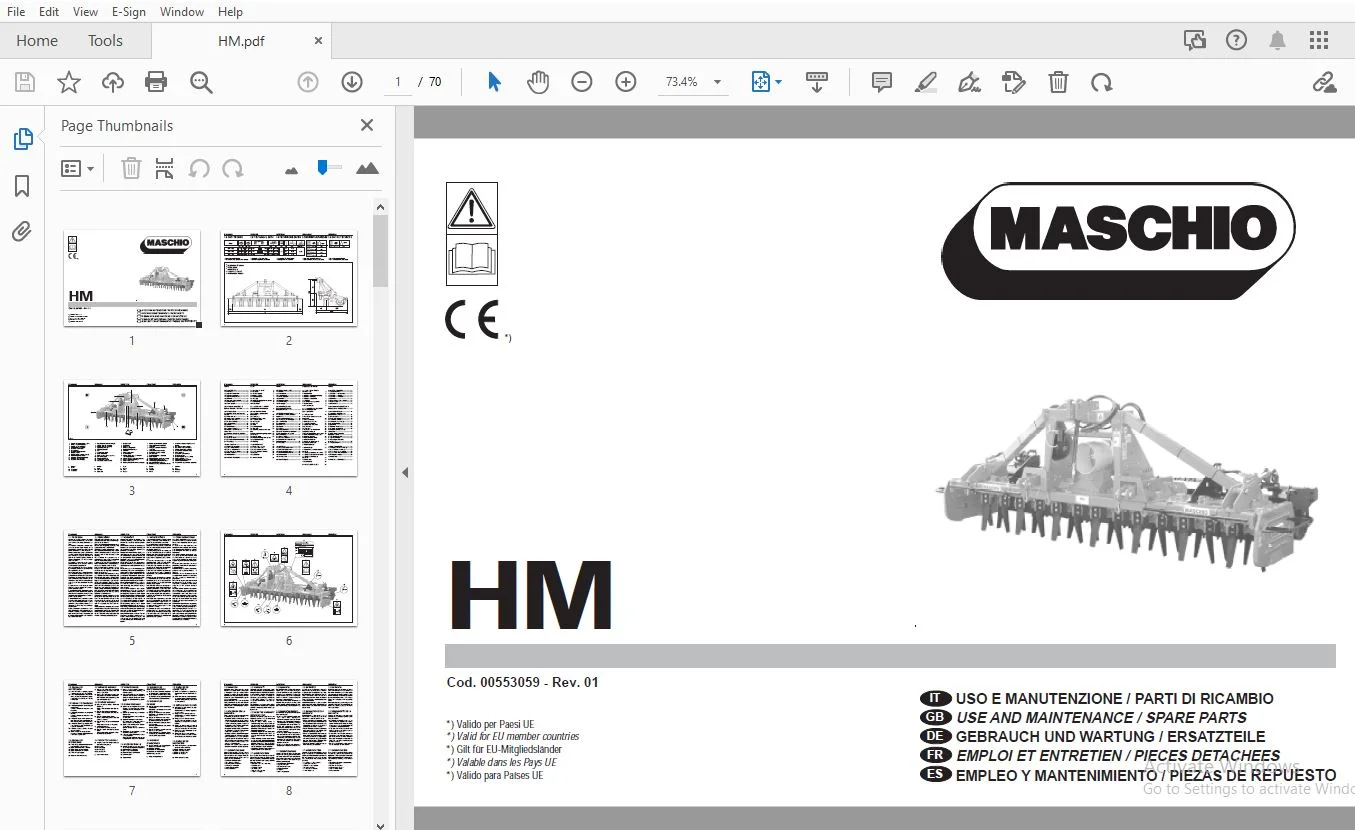Zoom out with minus button
This screenshot has width=1355, height=830.
point(582,82)
